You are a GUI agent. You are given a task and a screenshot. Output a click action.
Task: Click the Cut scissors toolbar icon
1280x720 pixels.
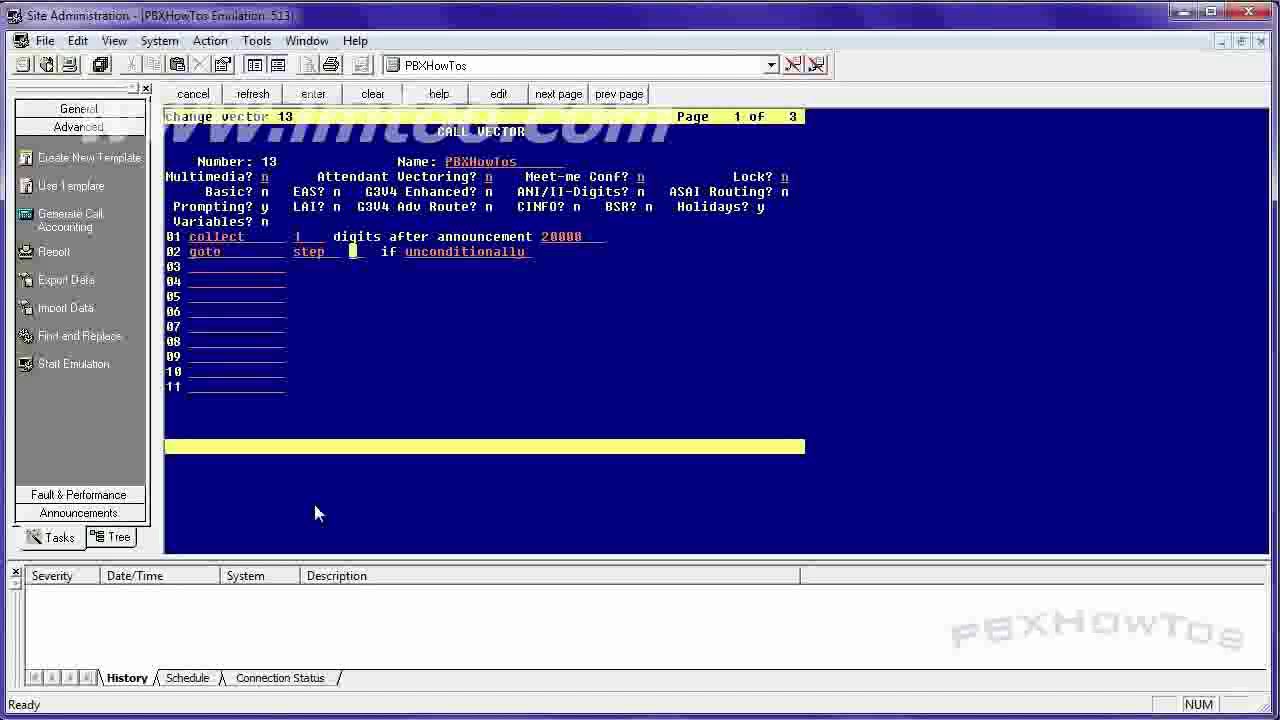(132, 65)
